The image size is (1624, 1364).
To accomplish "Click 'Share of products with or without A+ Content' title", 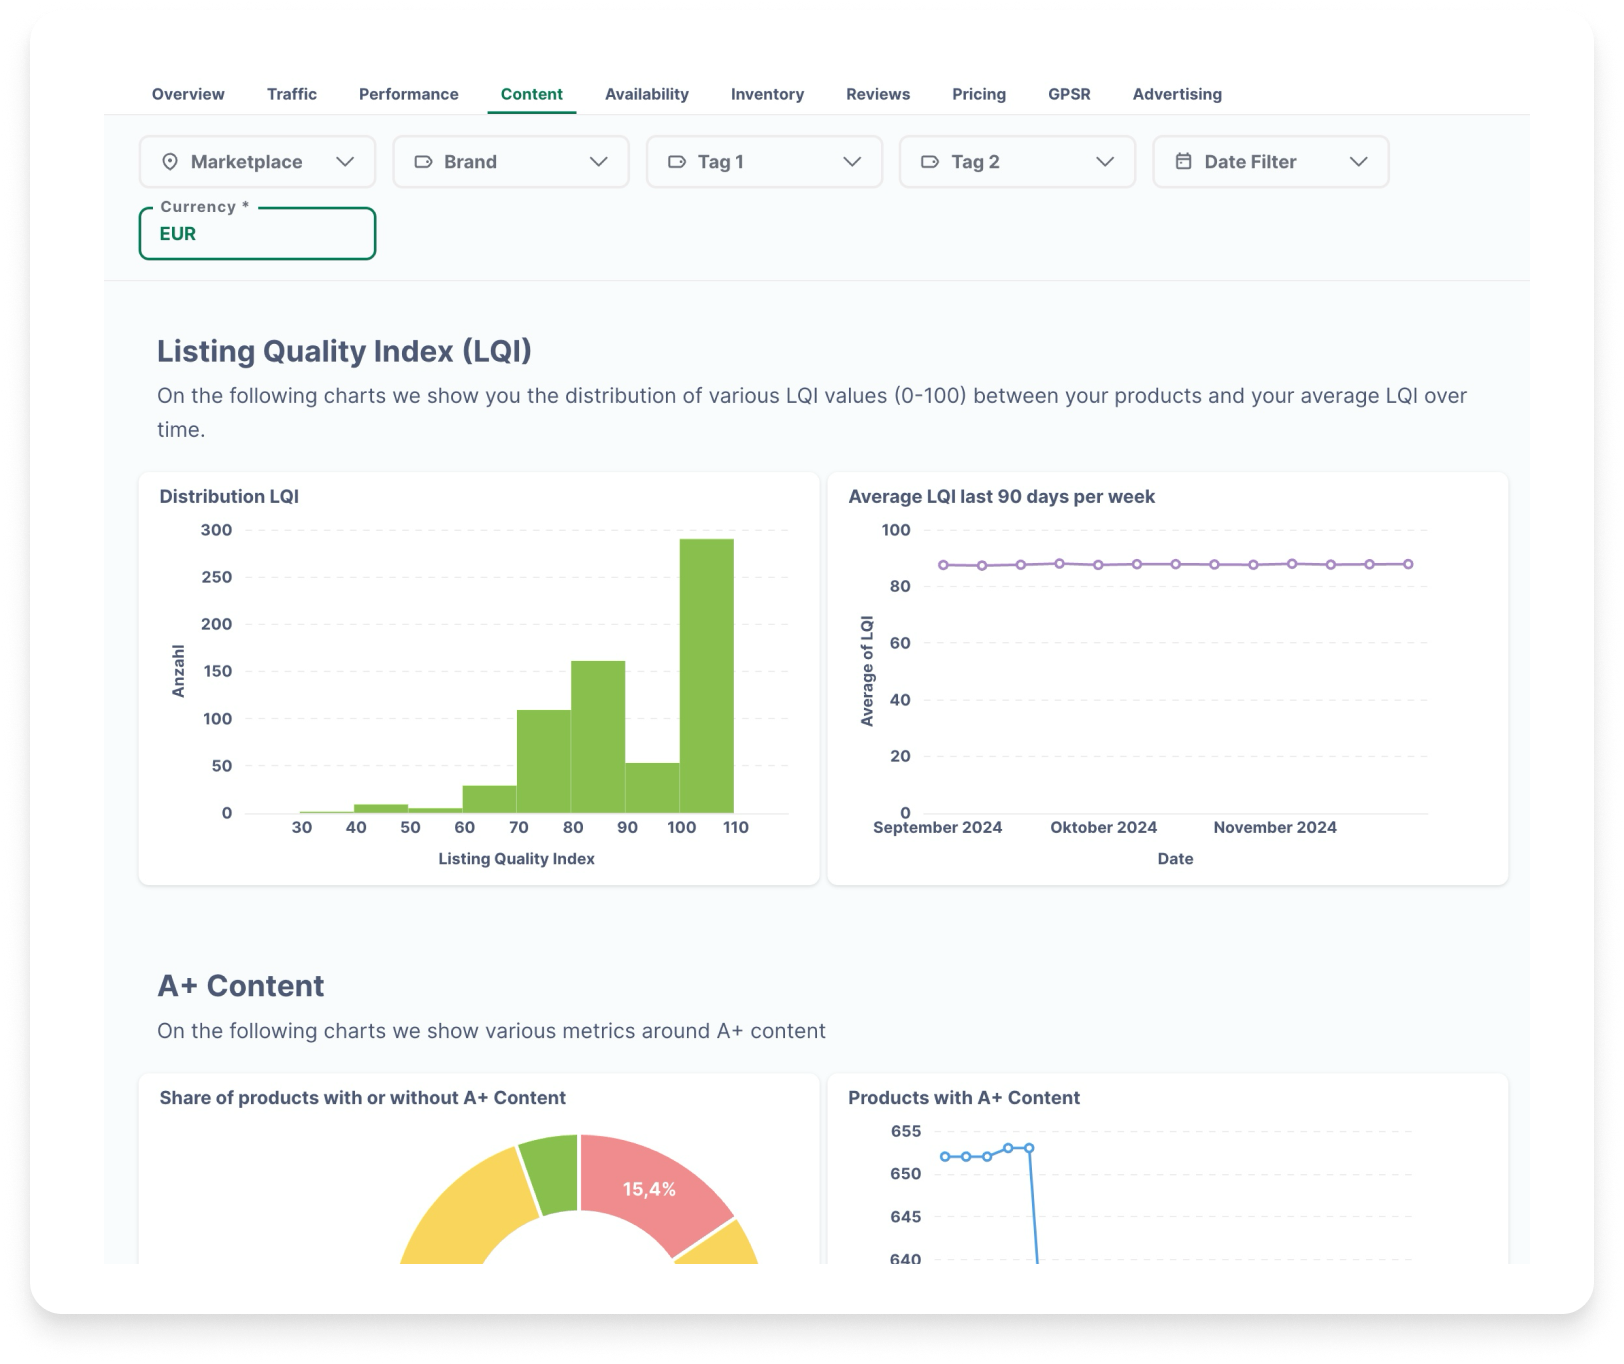I will 362,1097.
